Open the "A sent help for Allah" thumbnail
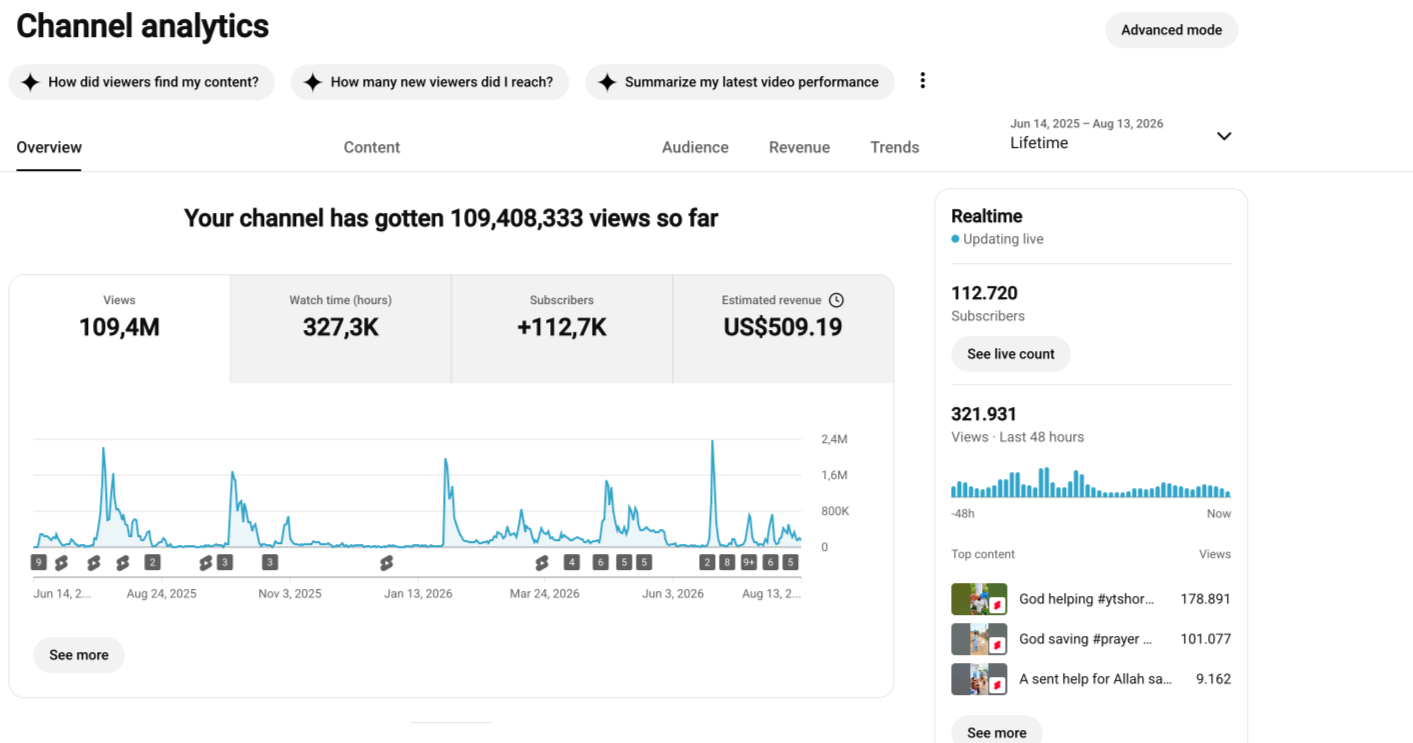The image size is (1413, 743). (978, 679)
